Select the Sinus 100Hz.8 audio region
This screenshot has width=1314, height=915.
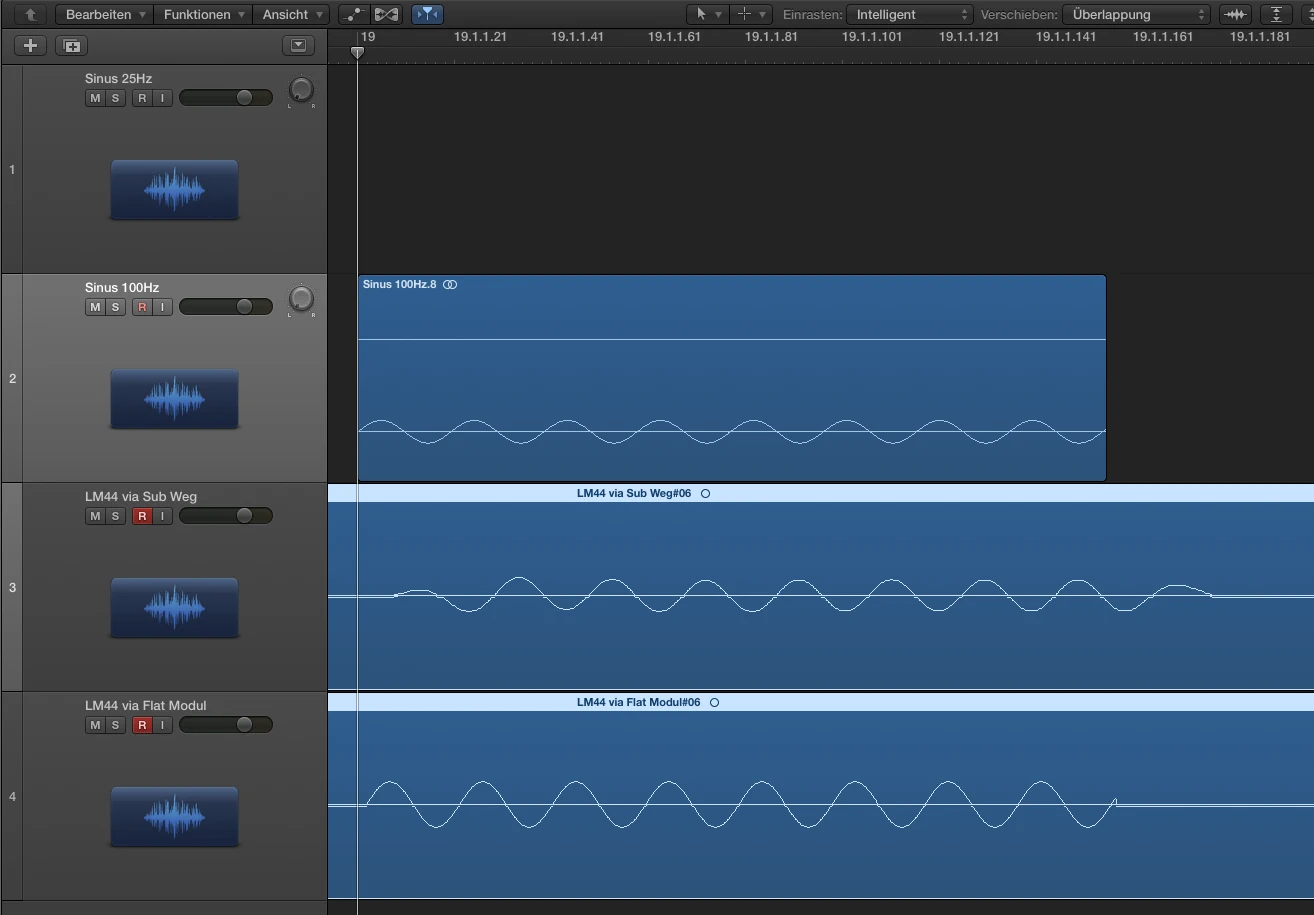pyautogui.click(x=731, y=380)
